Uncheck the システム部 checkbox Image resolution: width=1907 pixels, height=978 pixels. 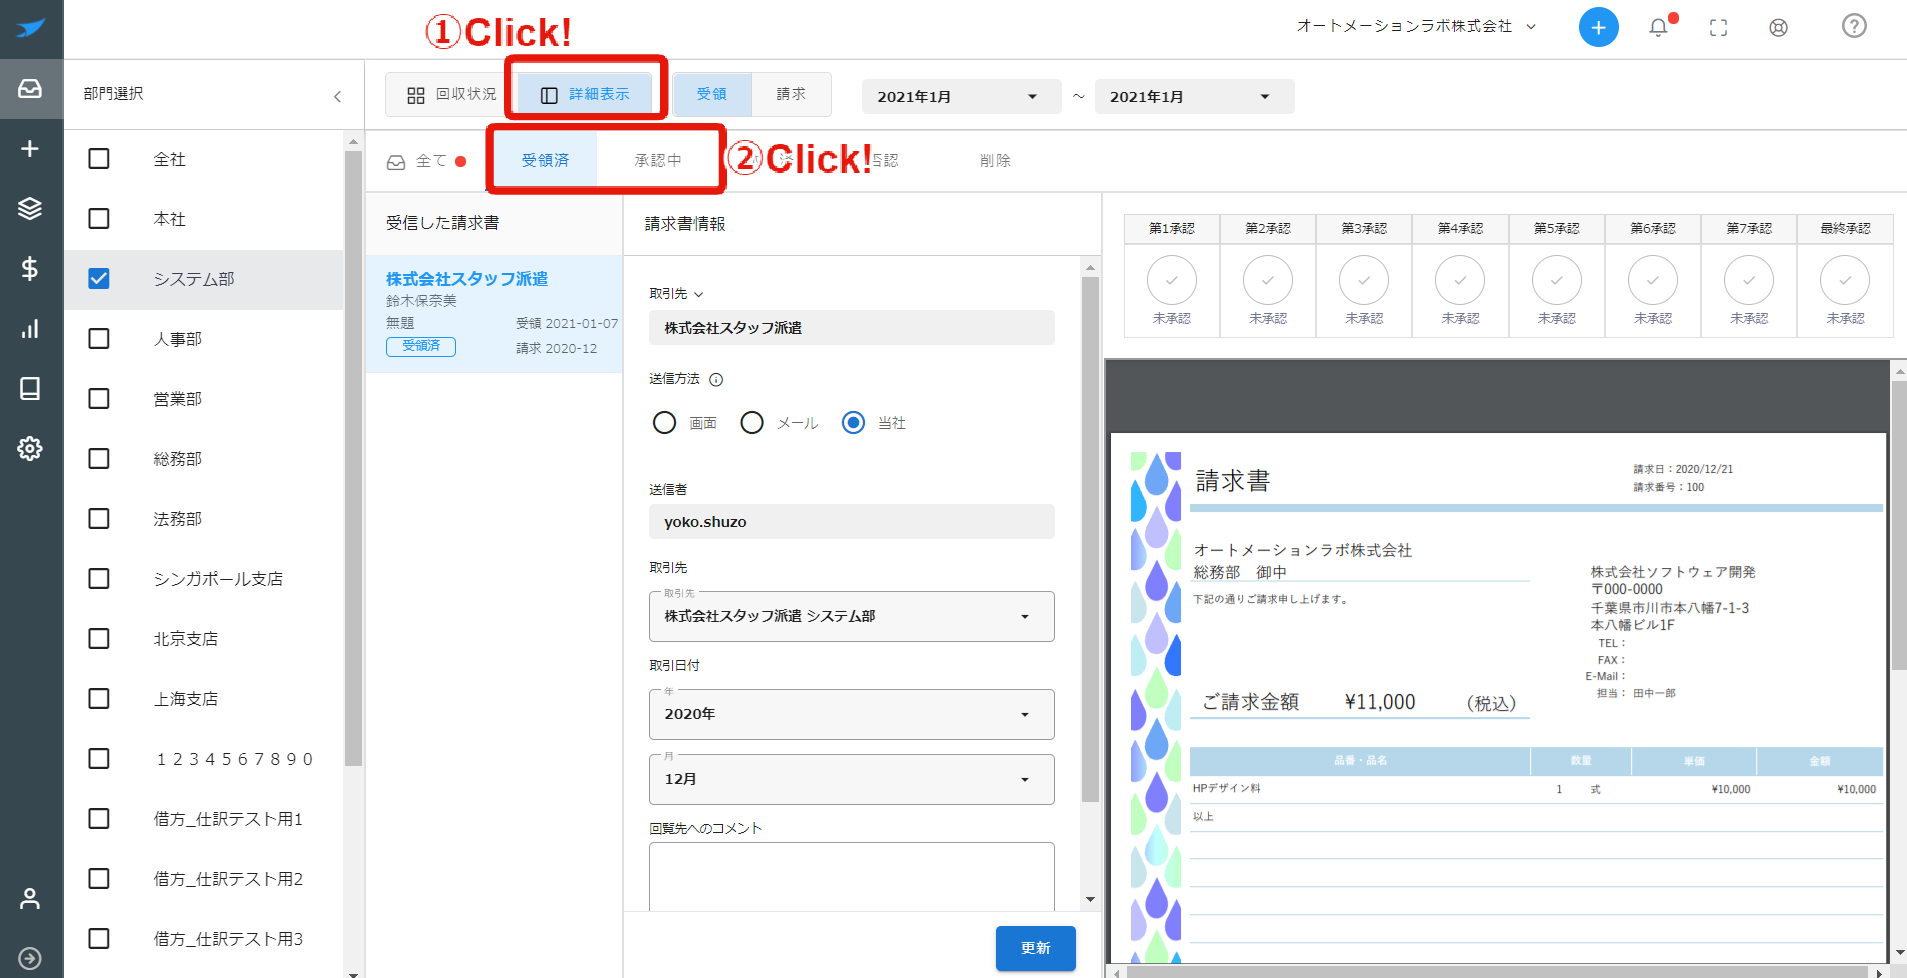point(99,278)
